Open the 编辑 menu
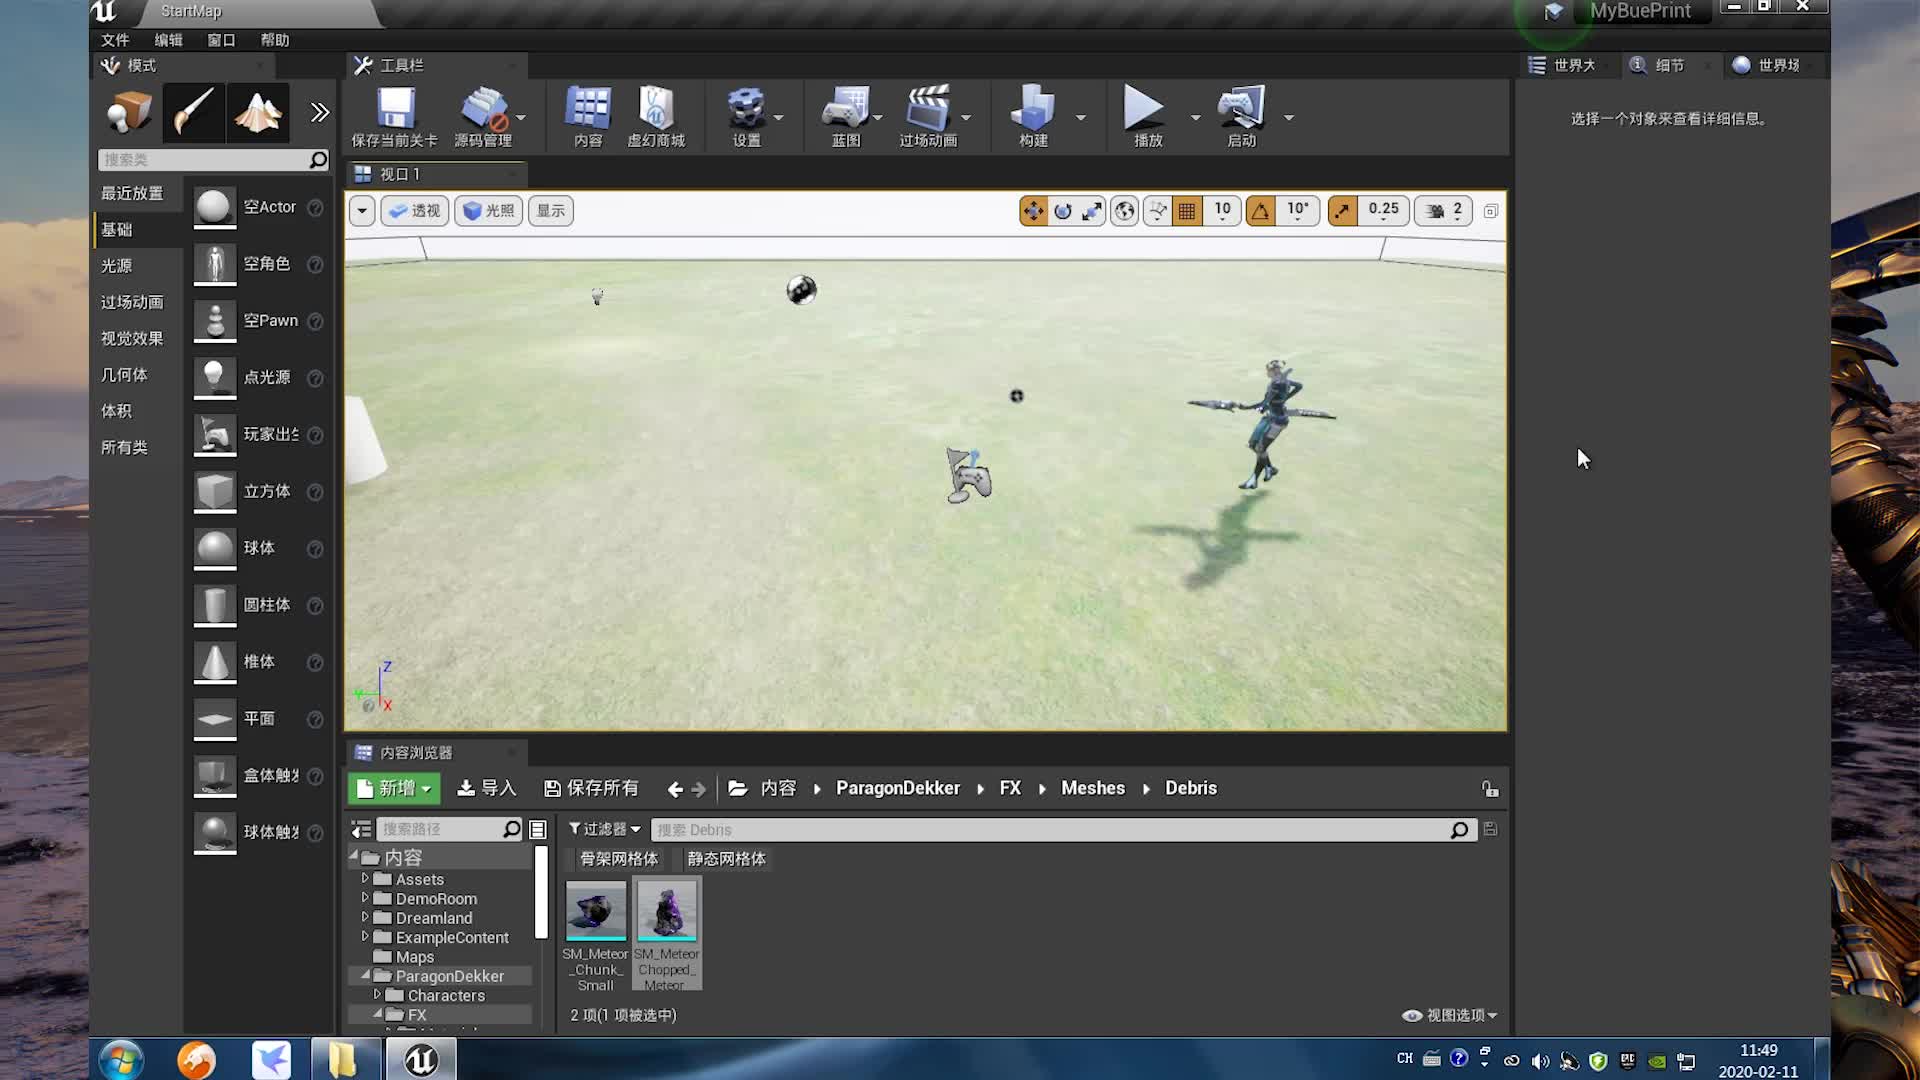The image size is (1920, 1080). point(168,40)
